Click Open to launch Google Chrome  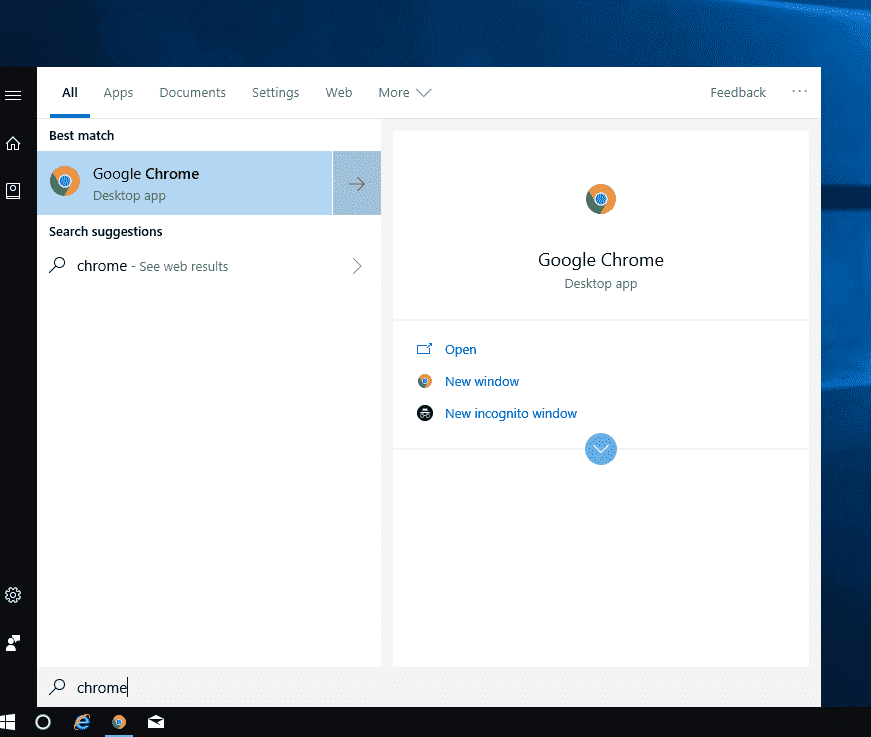461,349
